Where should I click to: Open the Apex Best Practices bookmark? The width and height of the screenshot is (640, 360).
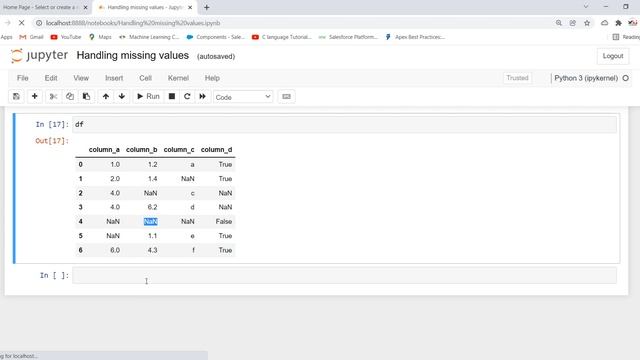click(x=415, y=37)
